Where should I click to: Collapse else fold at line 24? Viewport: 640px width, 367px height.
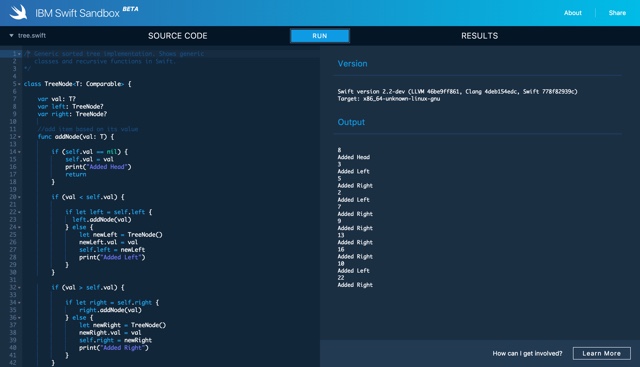point(19,227)
